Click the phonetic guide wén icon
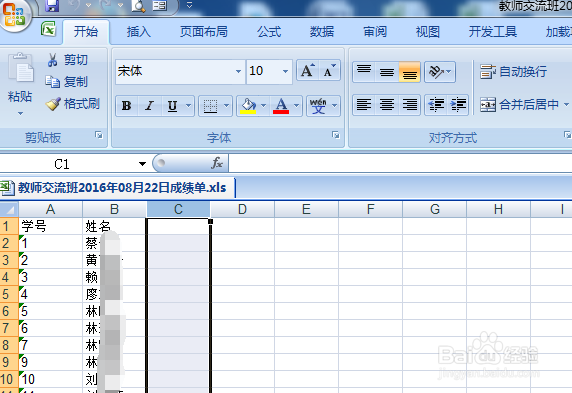The width and height of the screenshot is (572, 393). tap(318, 106)
